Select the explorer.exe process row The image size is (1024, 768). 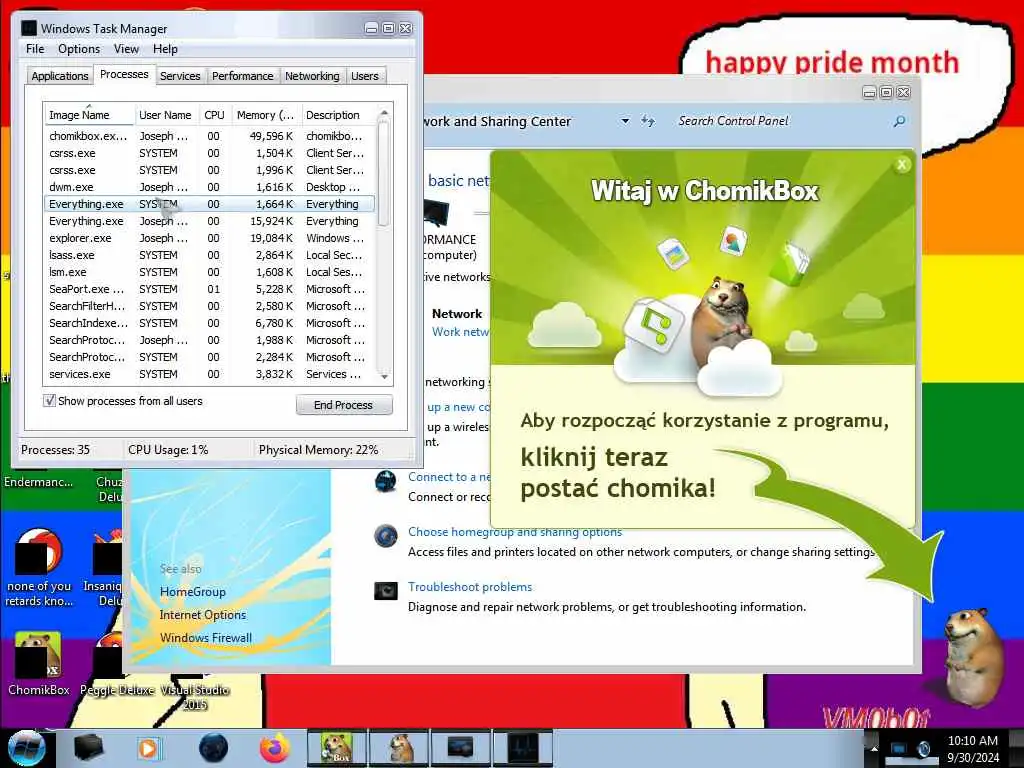point(209,238)
